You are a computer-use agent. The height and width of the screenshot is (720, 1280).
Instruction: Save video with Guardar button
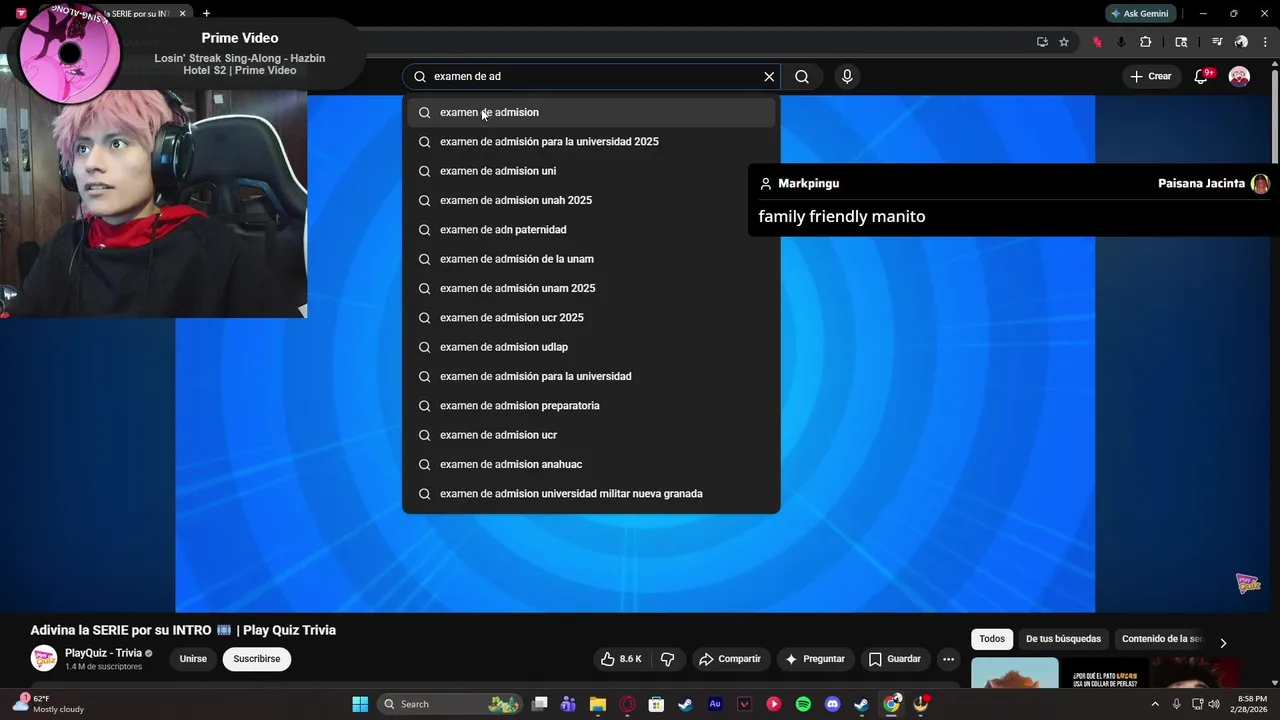[x=894, y=659]
